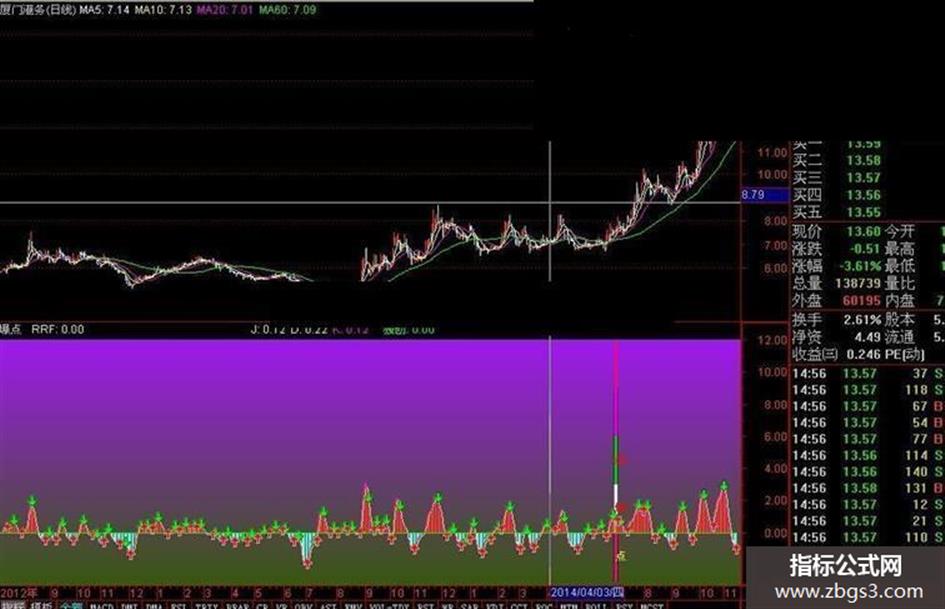This screenshot has width=945, height=609.
Task: Click the tick row with volume 114
Action: [868, 455]
